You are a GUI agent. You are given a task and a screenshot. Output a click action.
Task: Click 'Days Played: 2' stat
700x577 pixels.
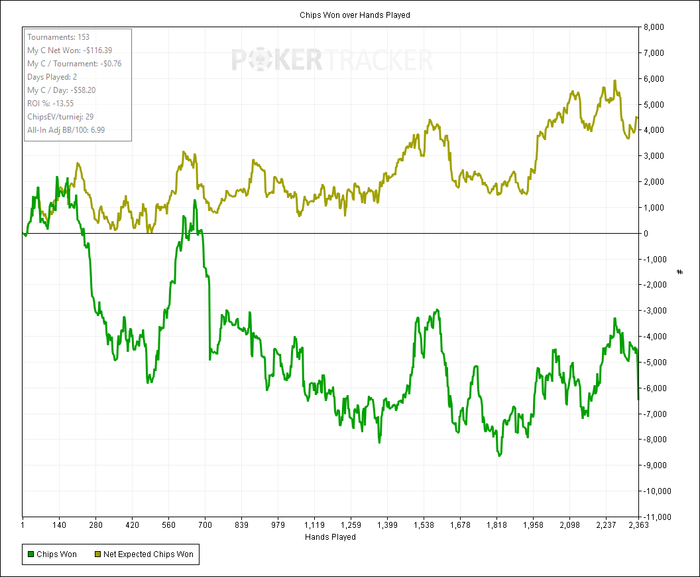coord(52,77)
